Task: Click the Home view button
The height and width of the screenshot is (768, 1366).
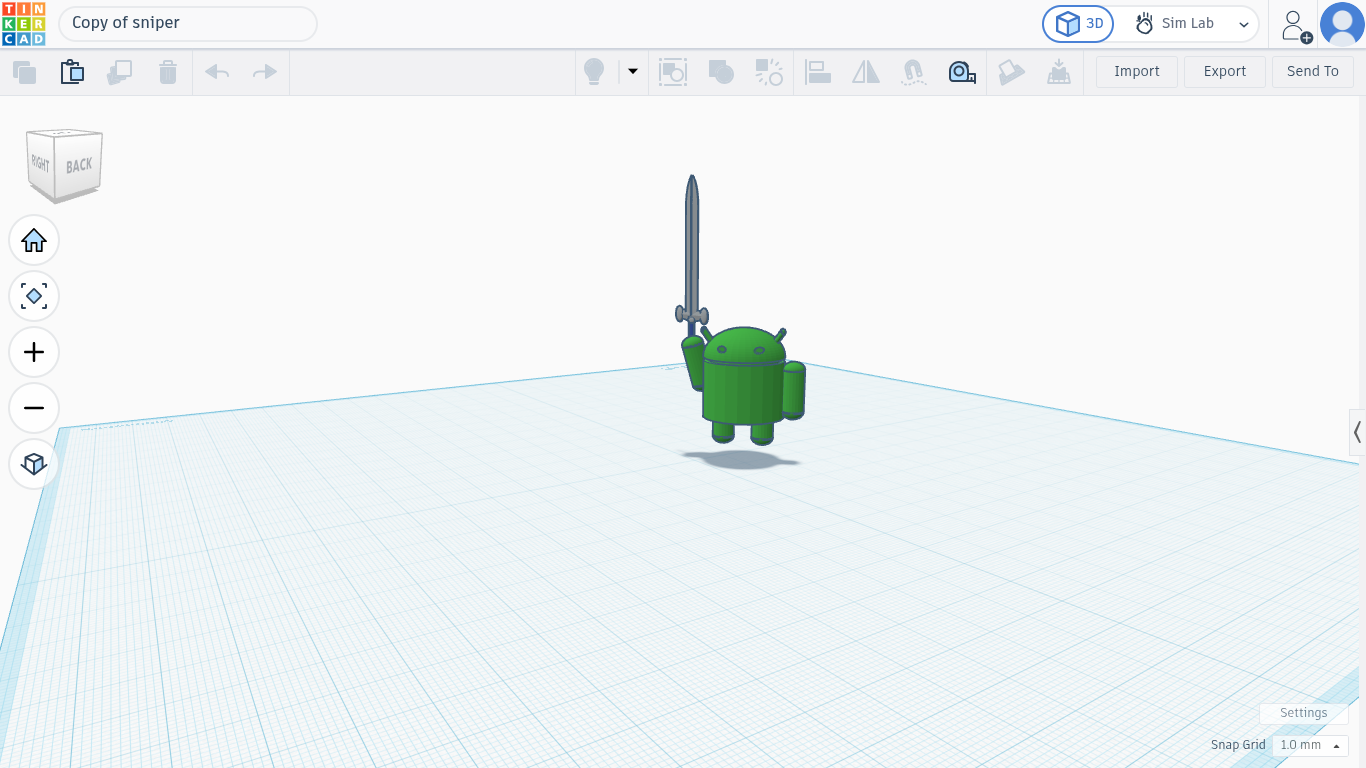Action: 34,240
